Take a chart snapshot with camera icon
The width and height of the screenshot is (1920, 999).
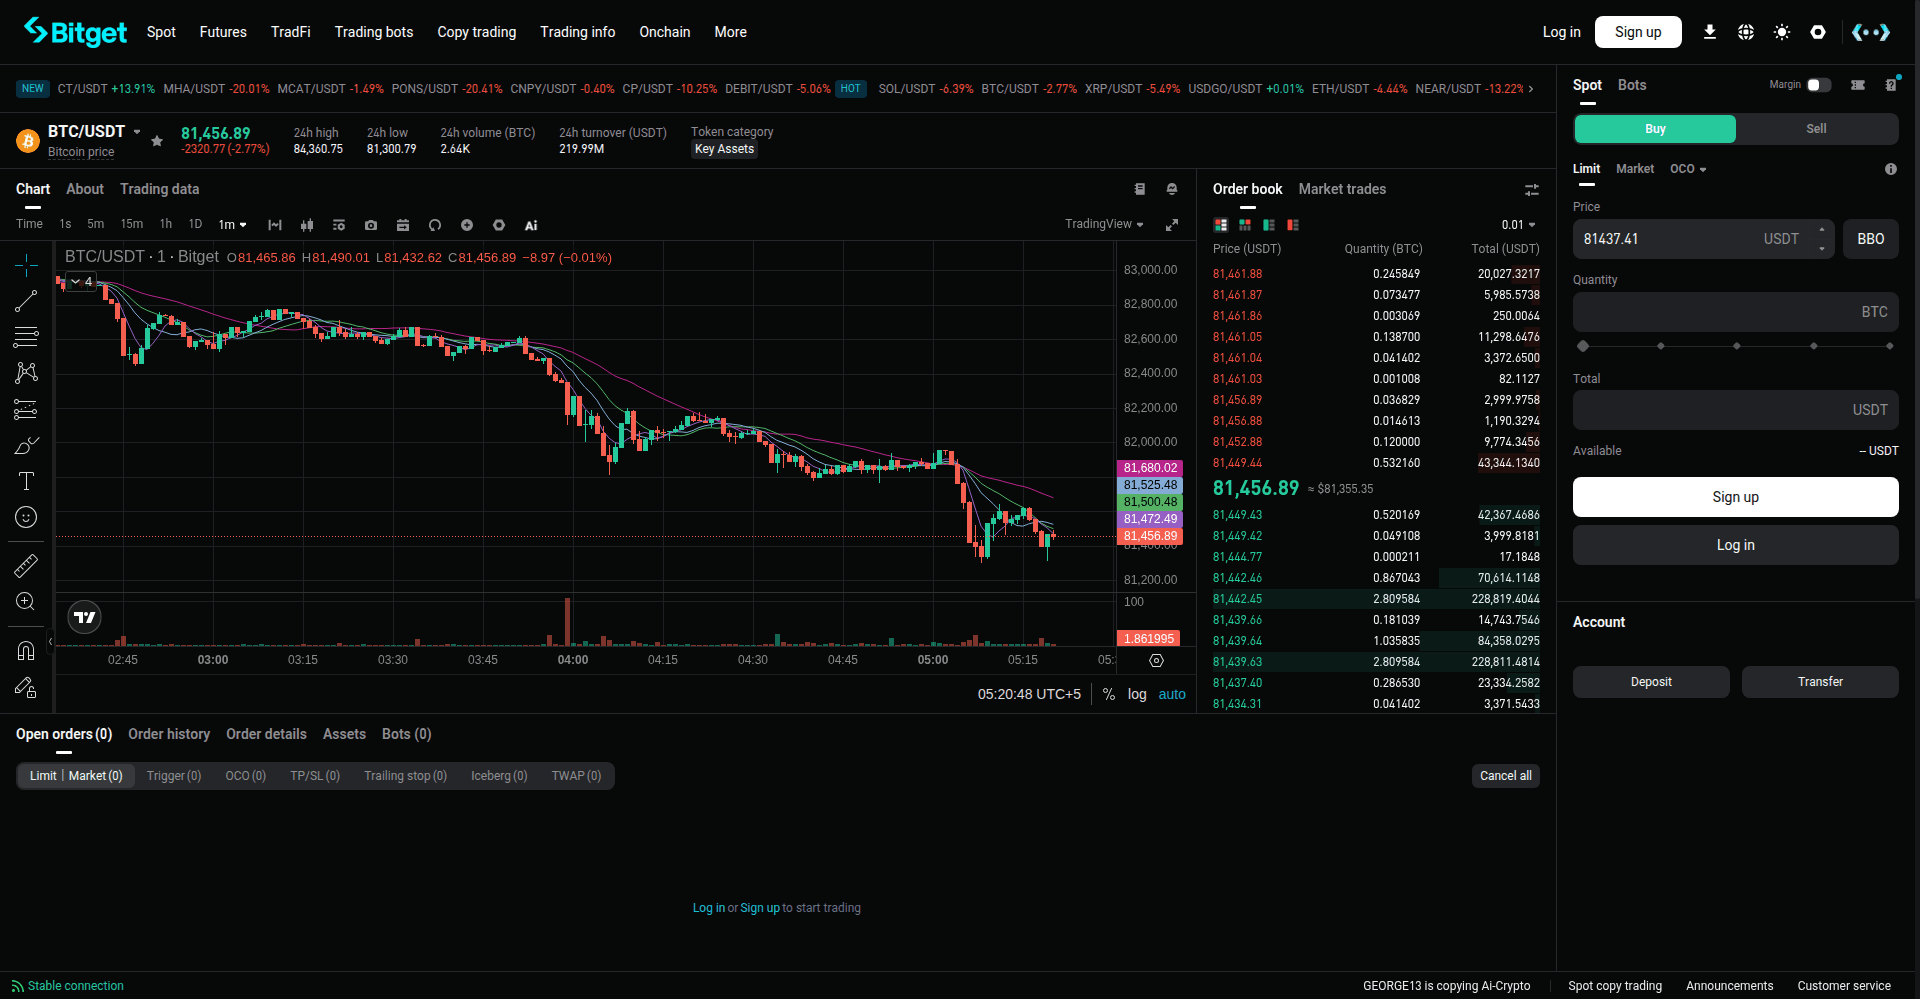(371, 225)
